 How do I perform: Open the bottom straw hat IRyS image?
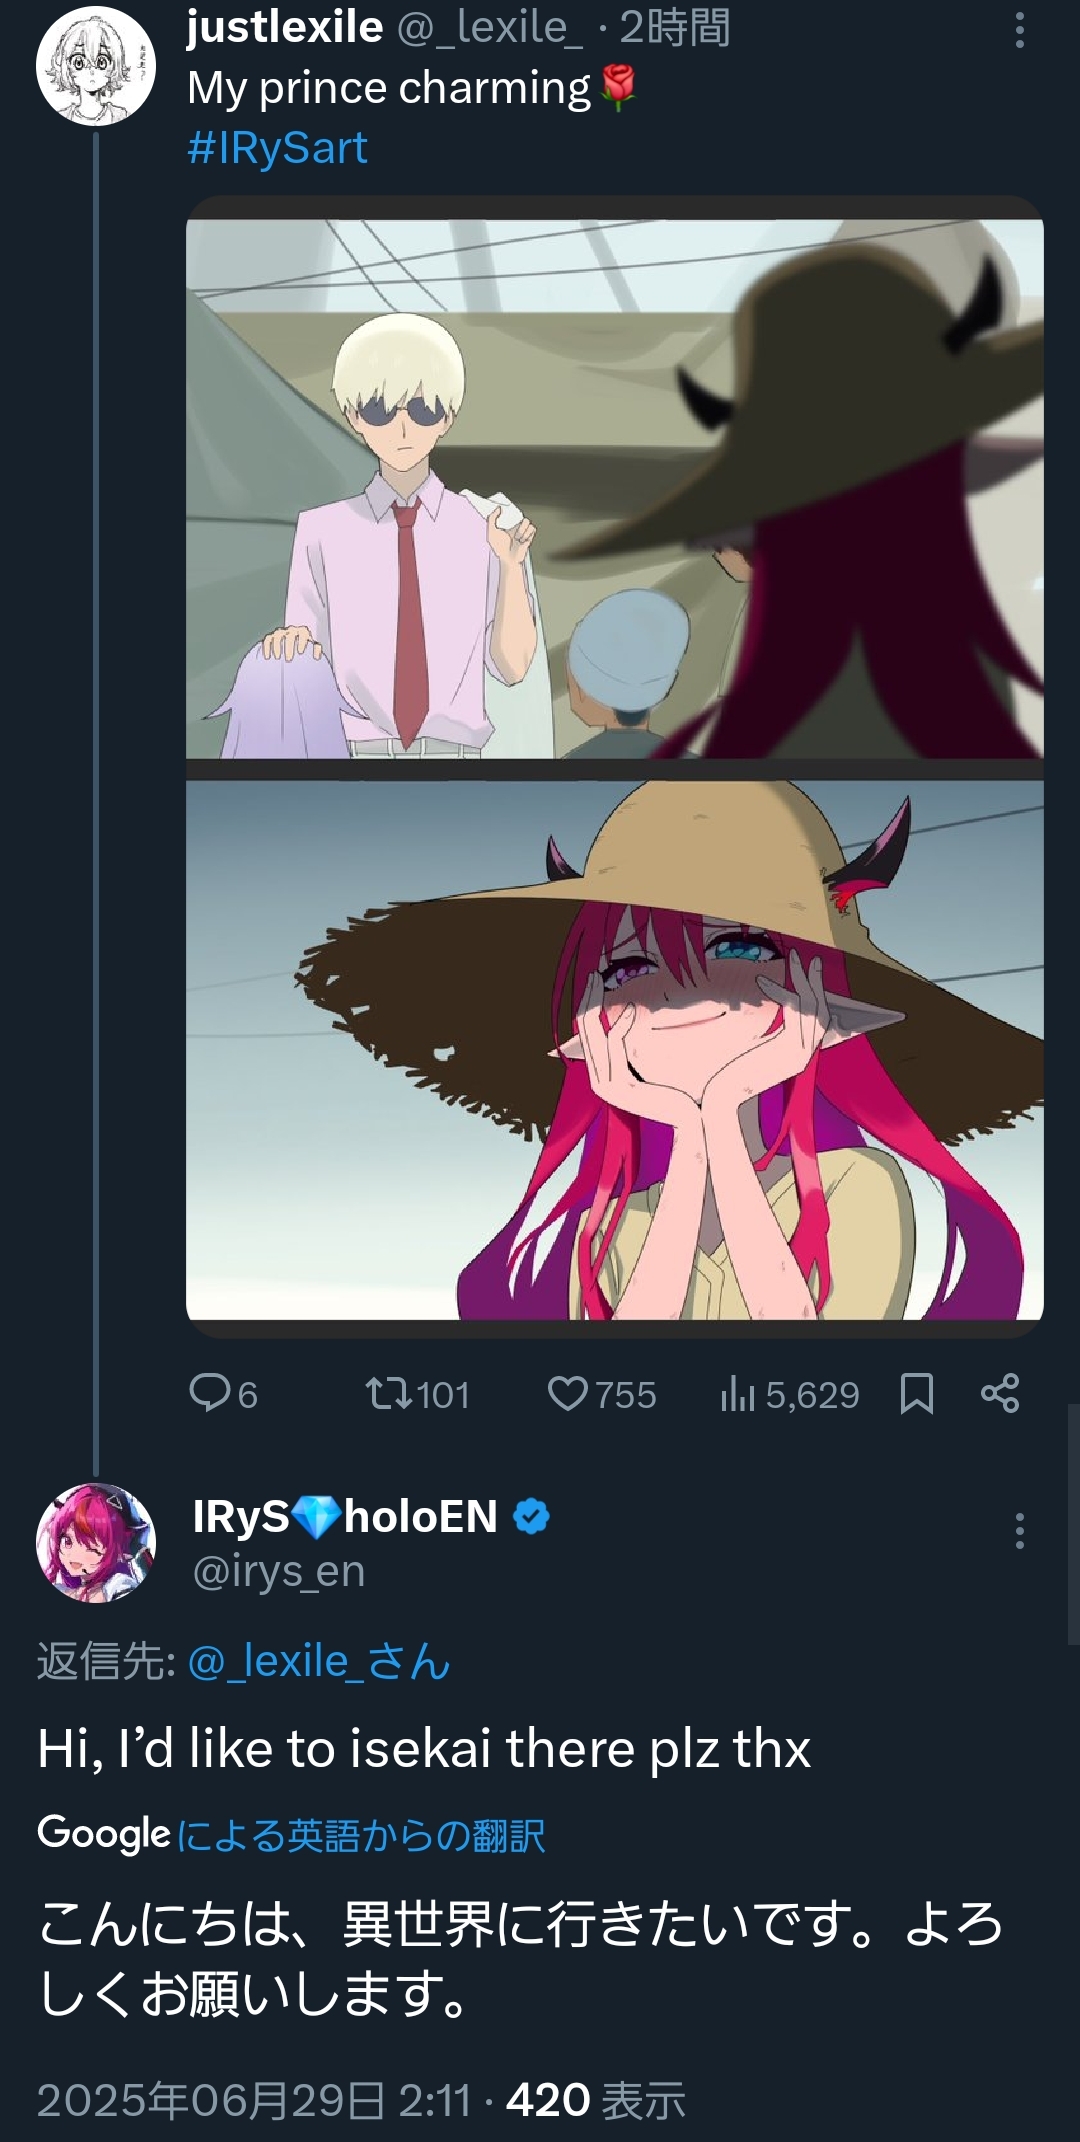click(615, 1050)
